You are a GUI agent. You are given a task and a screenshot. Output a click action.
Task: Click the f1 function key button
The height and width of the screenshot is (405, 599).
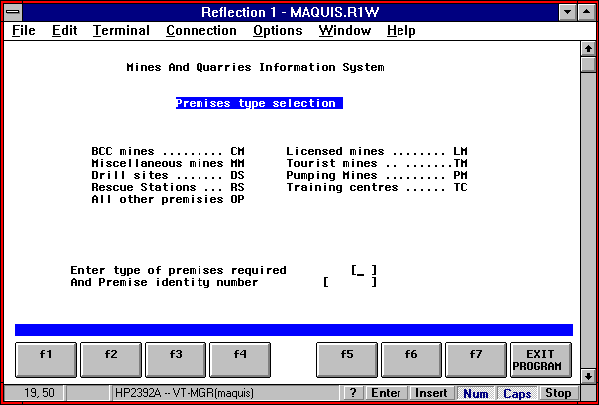click(x=46, y=360)
